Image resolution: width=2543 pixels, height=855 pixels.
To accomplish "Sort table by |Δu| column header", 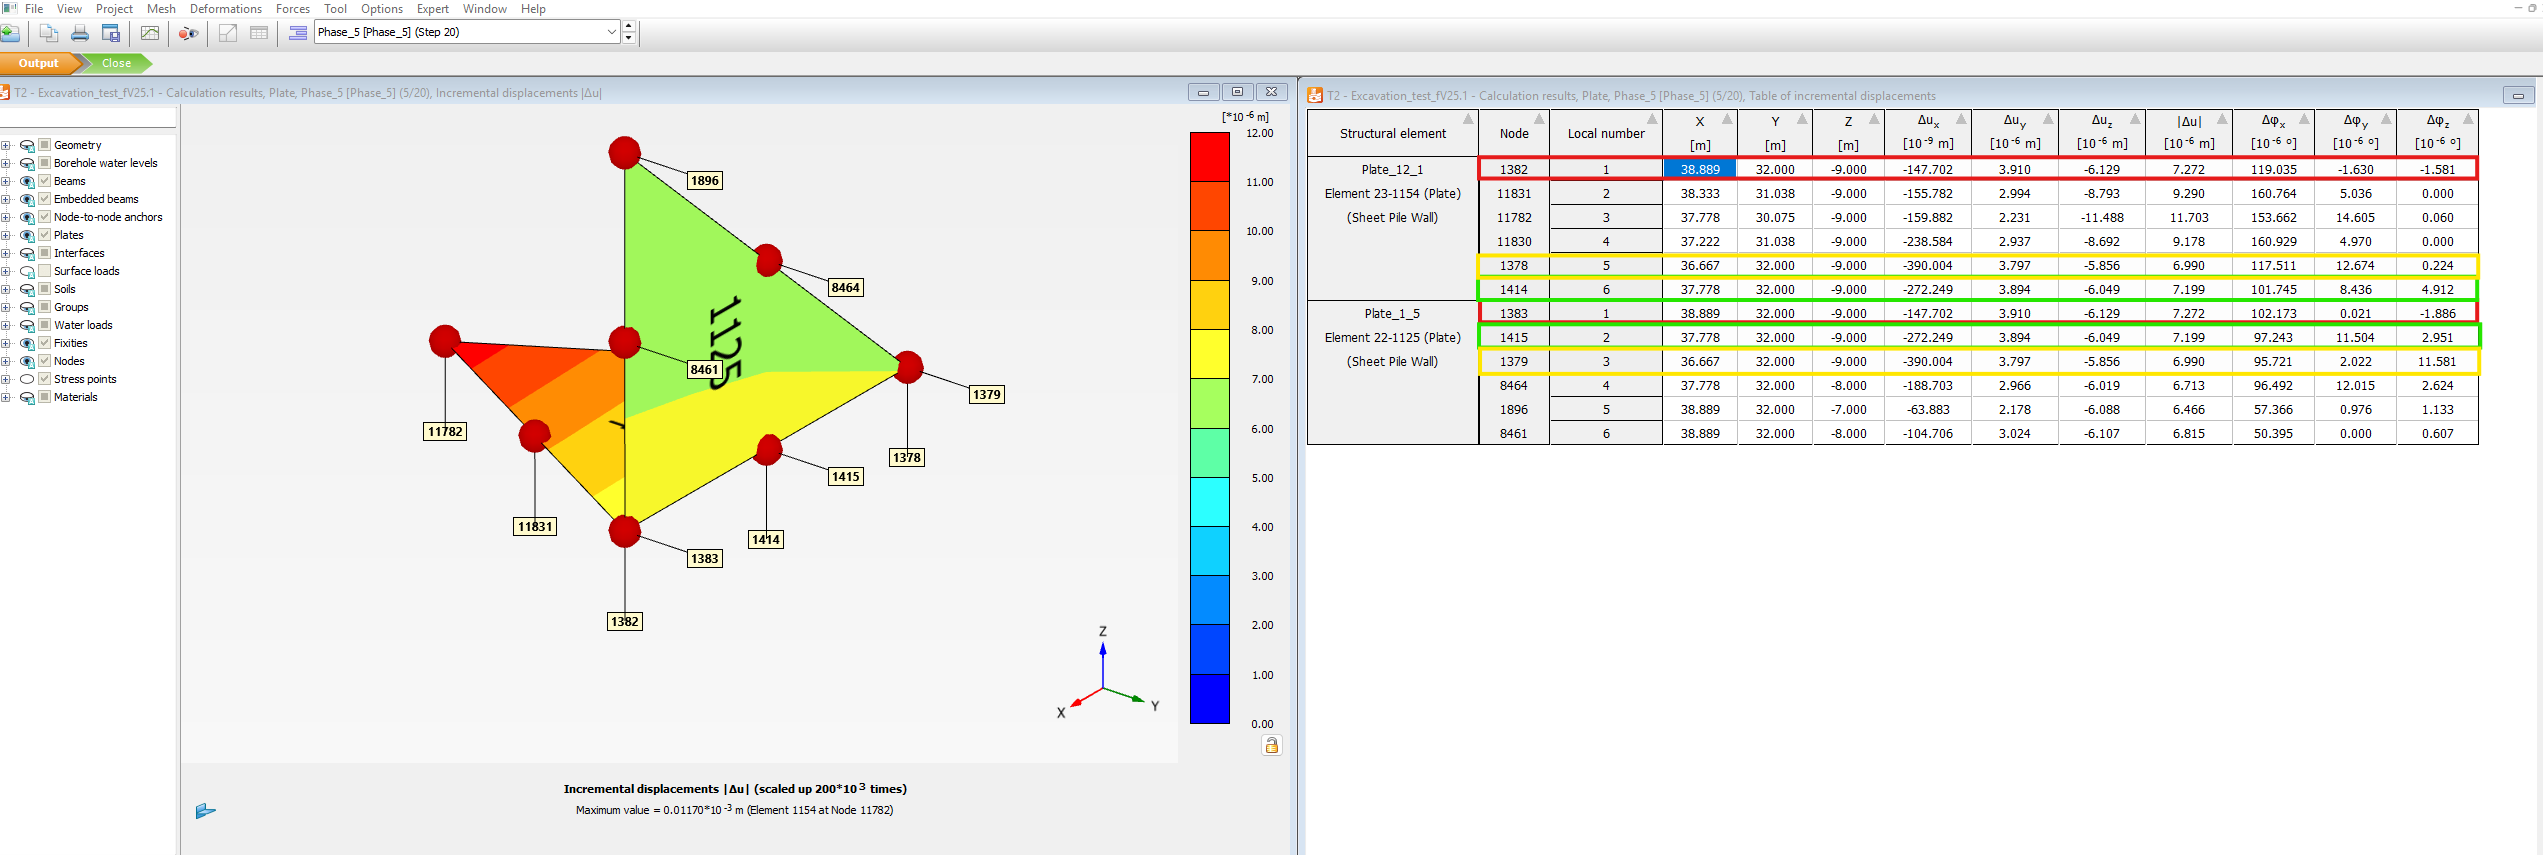I will 2189,133.
